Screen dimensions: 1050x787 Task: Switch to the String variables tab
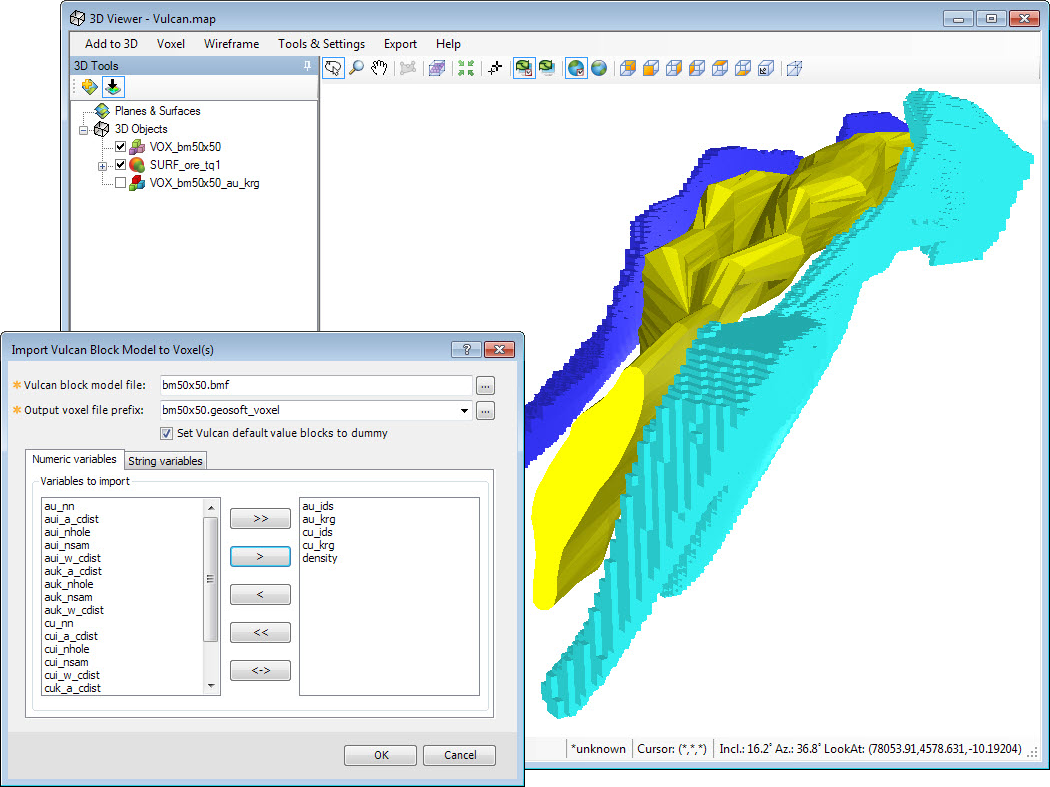point(165,460)
